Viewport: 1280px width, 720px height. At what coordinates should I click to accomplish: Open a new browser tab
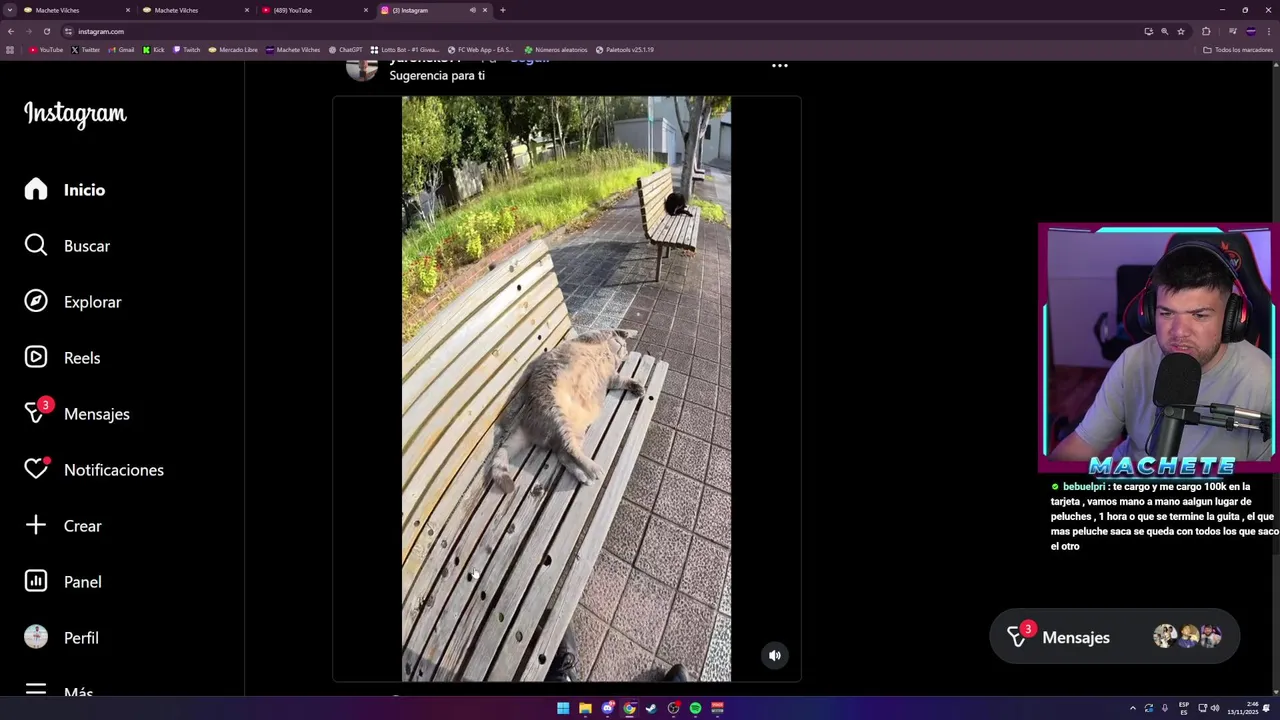coord(502,10)
